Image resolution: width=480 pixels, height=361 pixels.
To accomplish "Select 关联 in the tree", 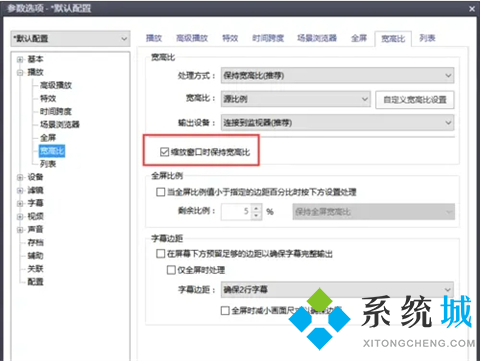I will pyautogui.click(x=35, y=269).
